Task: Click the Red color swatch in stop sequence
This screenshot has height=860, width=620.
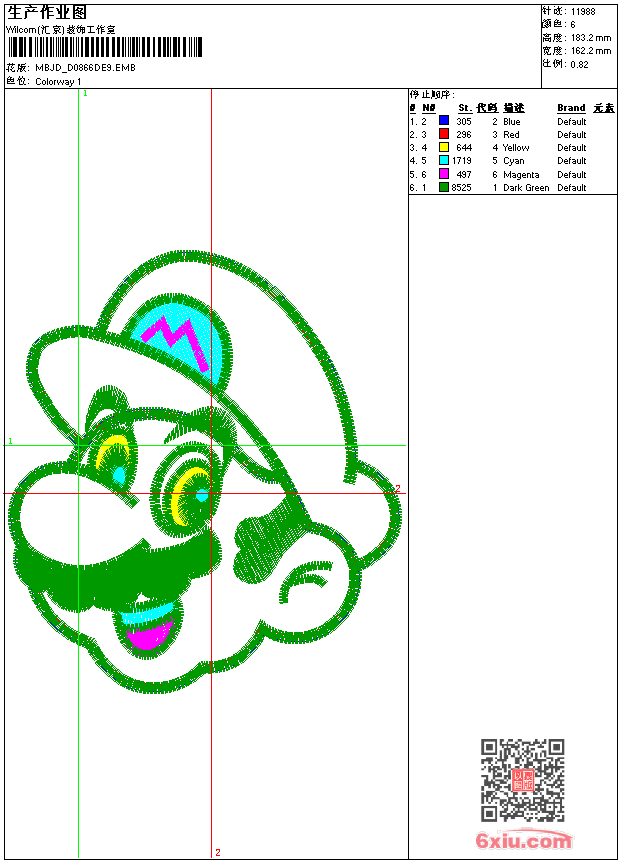Action: point(444,133)
